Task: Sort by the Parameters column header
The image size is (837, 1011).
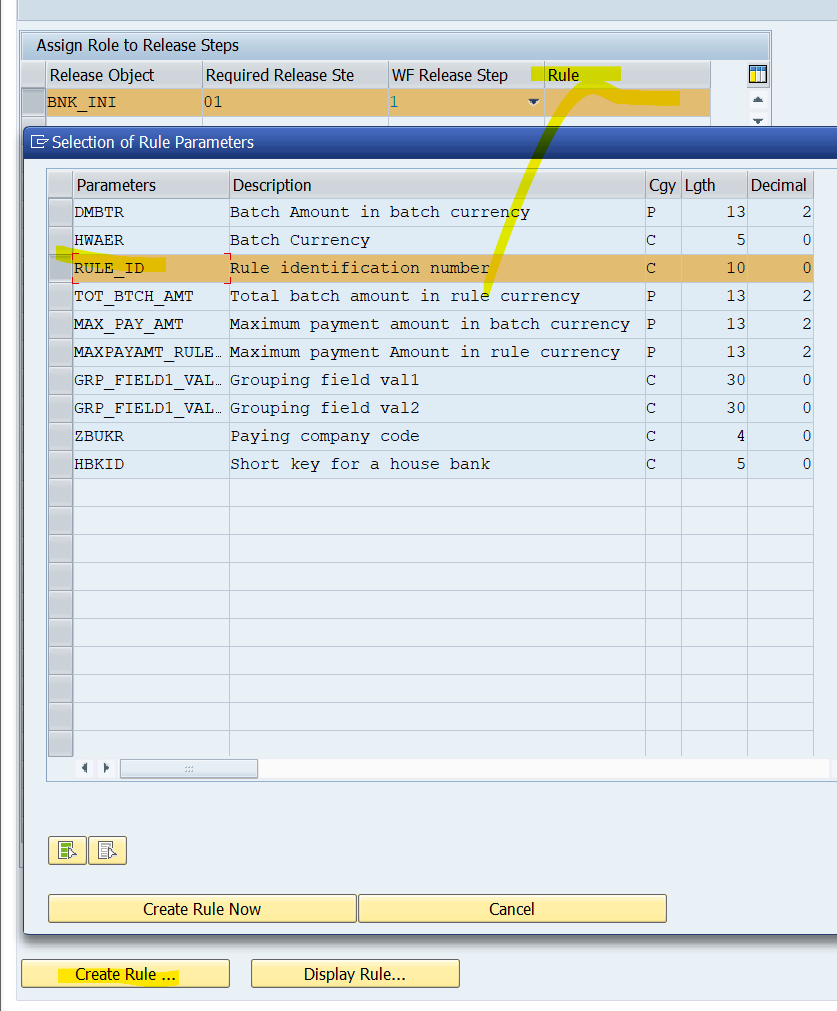Action: point(150,185)
